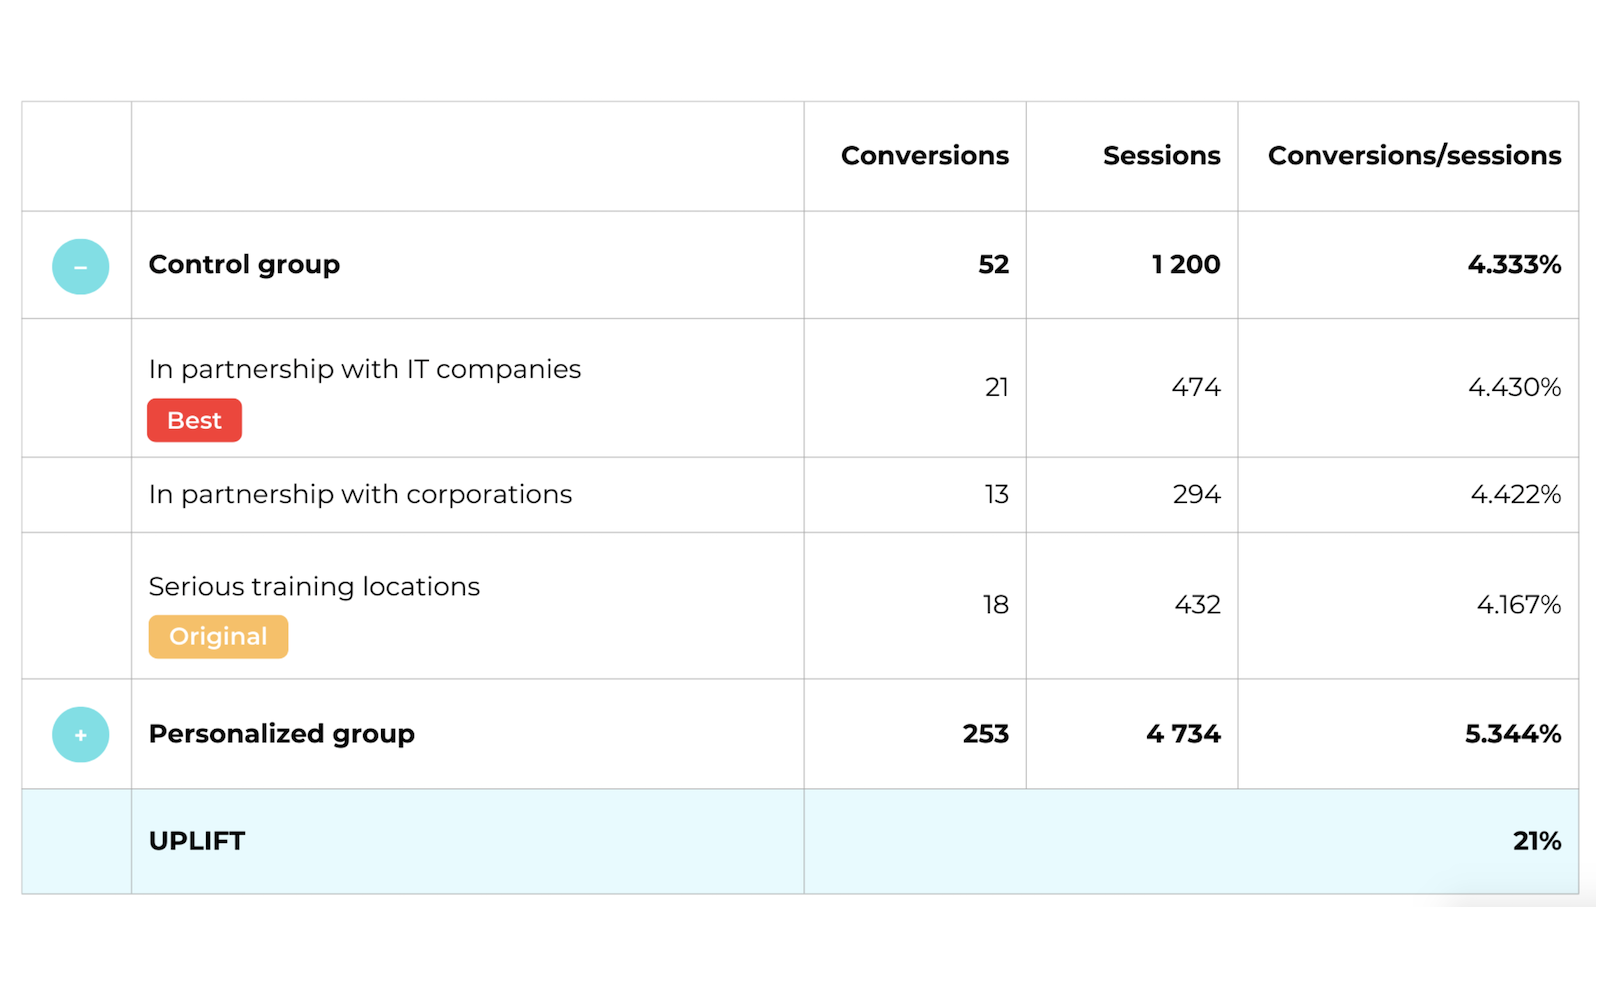Click the UPLIFT row label
Image resolution: width=1600 pixels, height=1000 pixels.
pos(197,841)
